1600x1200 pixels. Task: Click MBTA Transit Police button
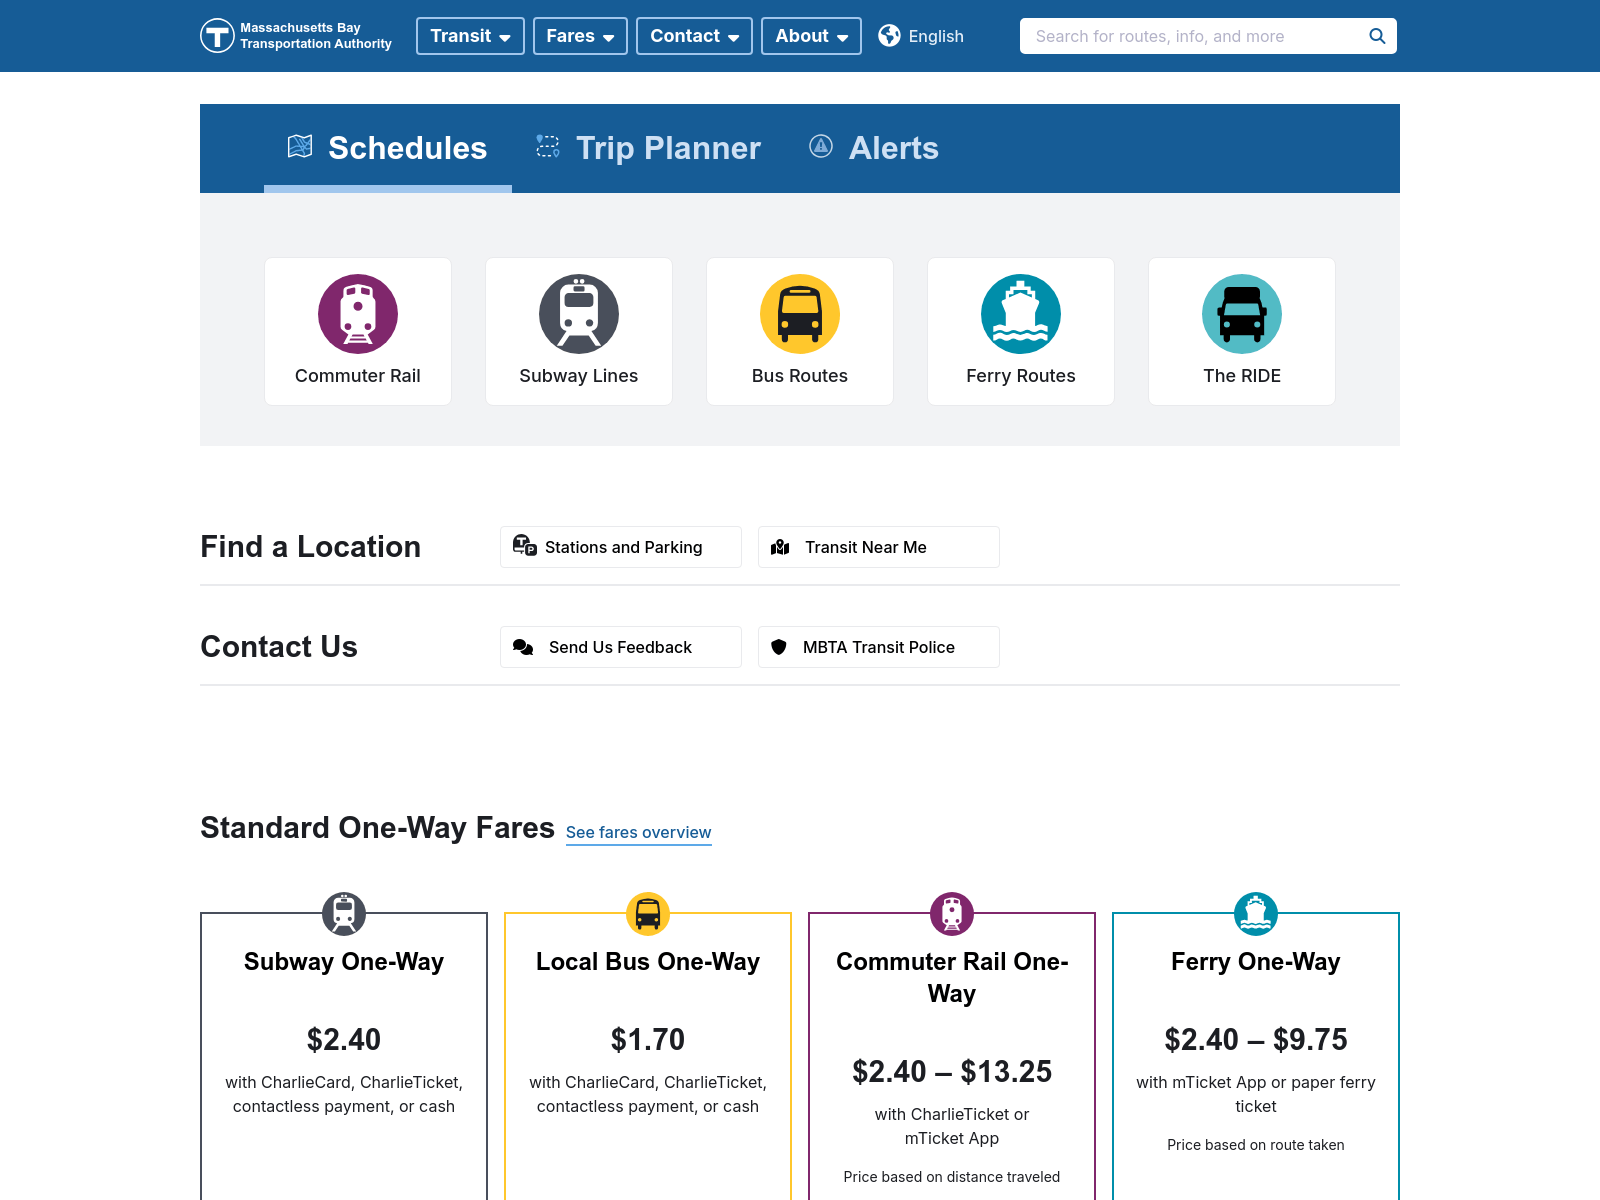(879, 647)
